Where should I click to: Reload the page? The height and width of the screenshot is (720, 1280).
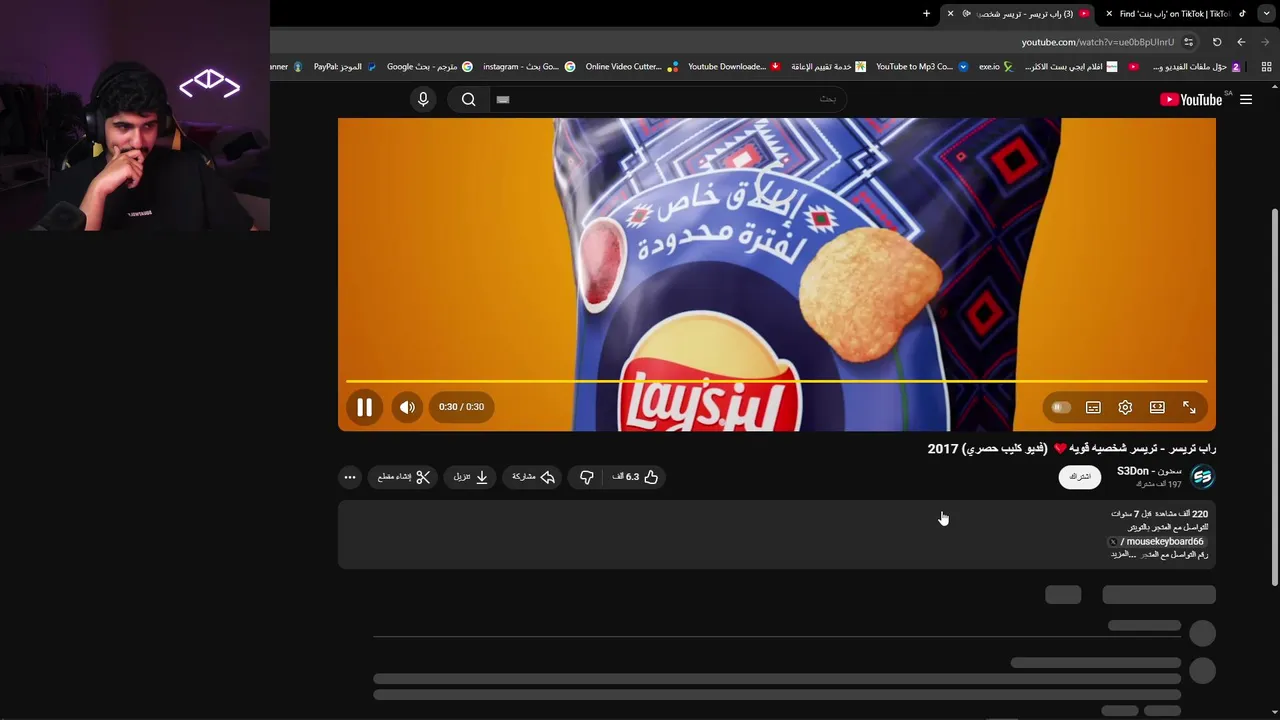pyautogui.click(x=1217, y=42)
